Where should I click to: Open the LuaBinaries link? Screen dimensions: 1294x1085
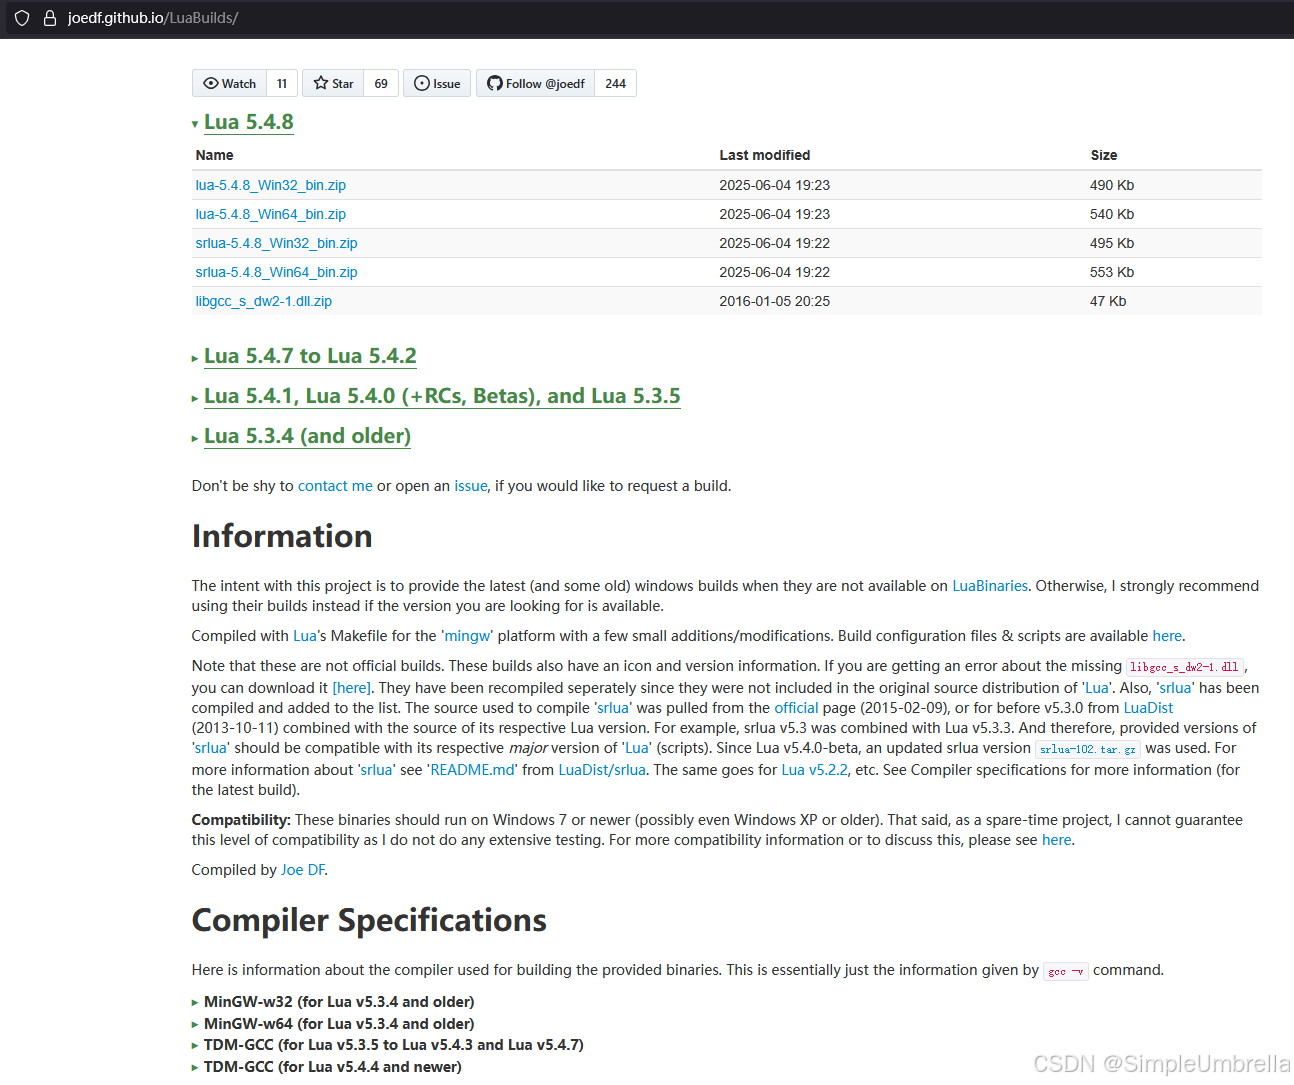[x=990, y=586]
